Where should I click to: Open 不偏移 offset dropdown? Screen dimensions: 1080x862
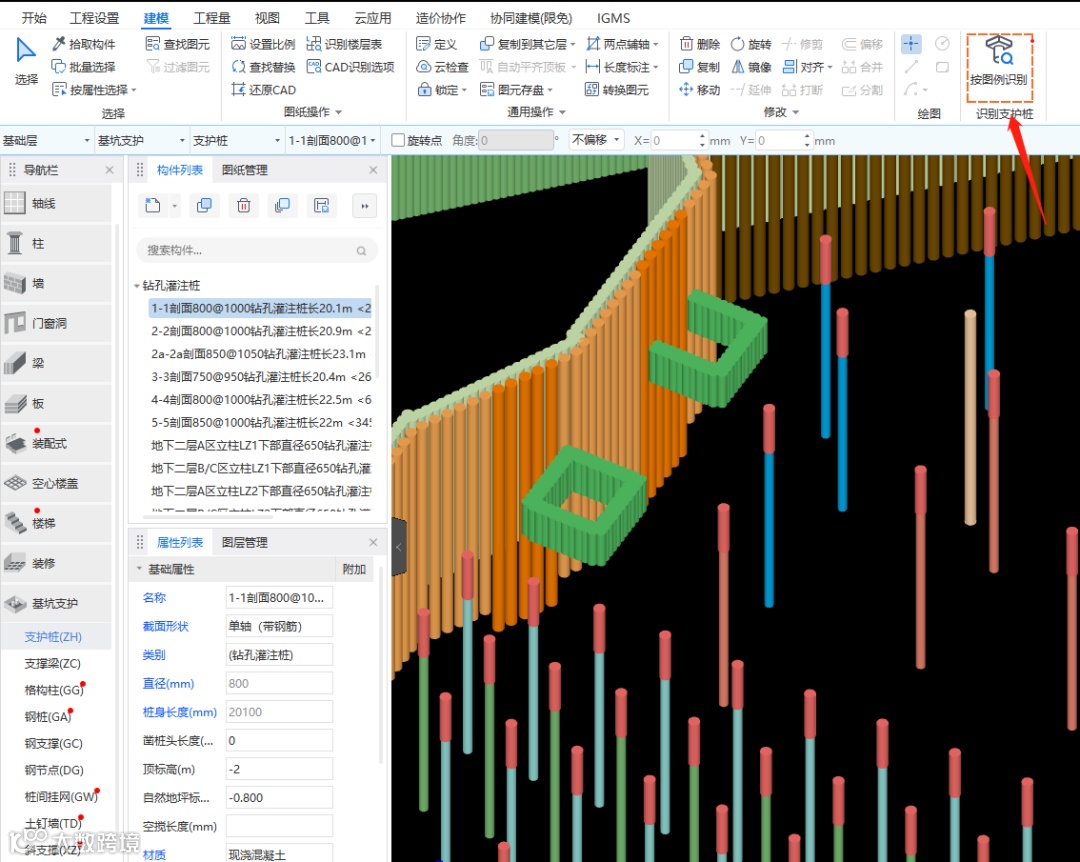tap(596, 140)
